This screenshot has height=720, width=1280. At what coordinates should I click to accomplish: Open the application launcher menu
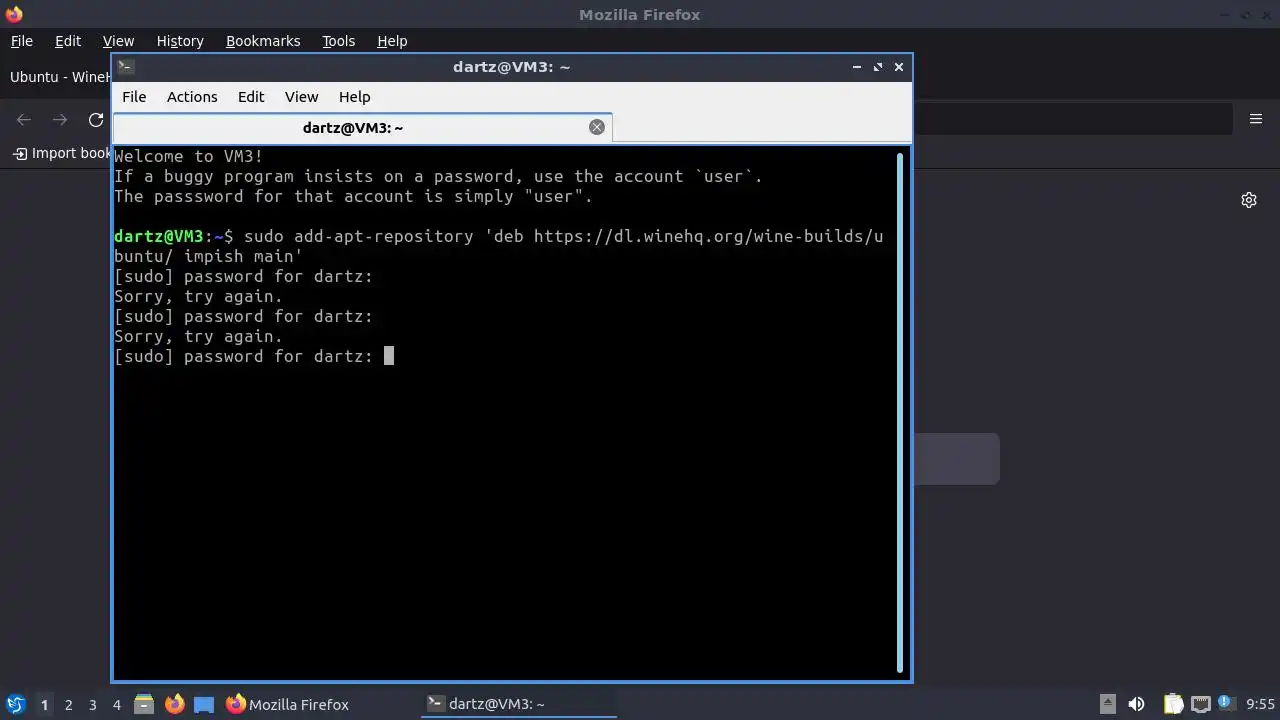(15, 704)
